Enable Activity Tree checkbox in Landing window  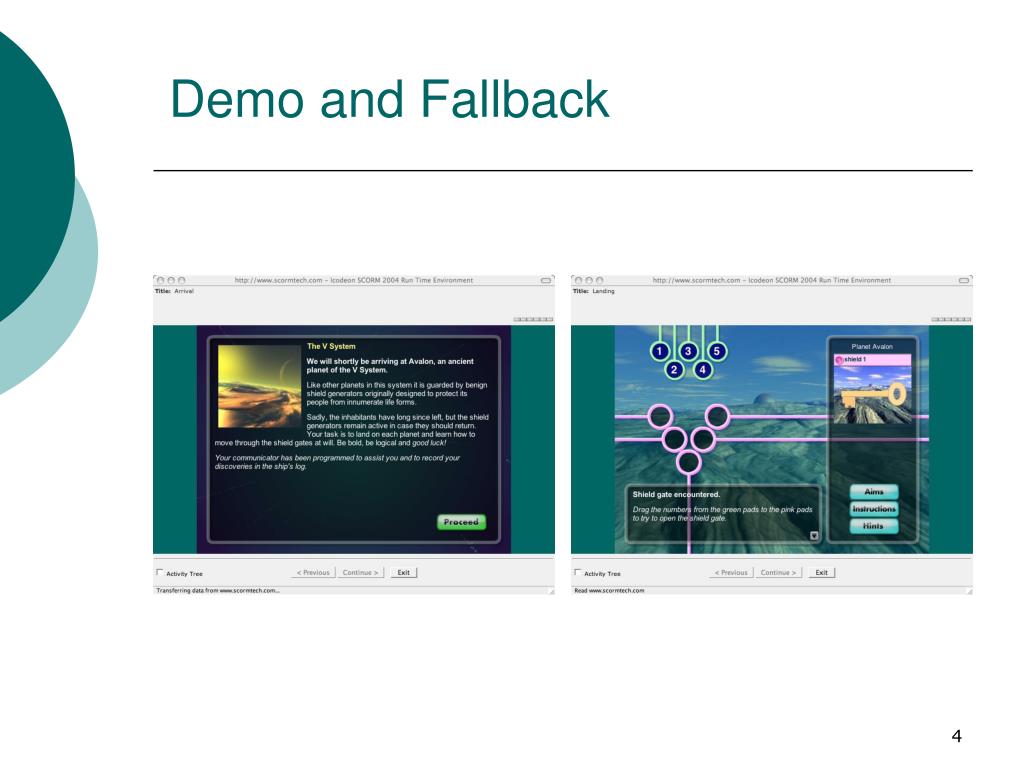(578, 573)
